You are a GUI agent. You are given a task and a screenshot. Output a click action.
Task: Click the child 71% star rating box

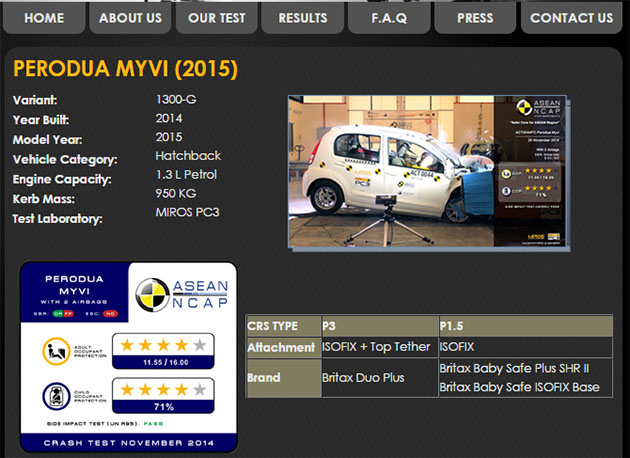(x=161, y=394)
